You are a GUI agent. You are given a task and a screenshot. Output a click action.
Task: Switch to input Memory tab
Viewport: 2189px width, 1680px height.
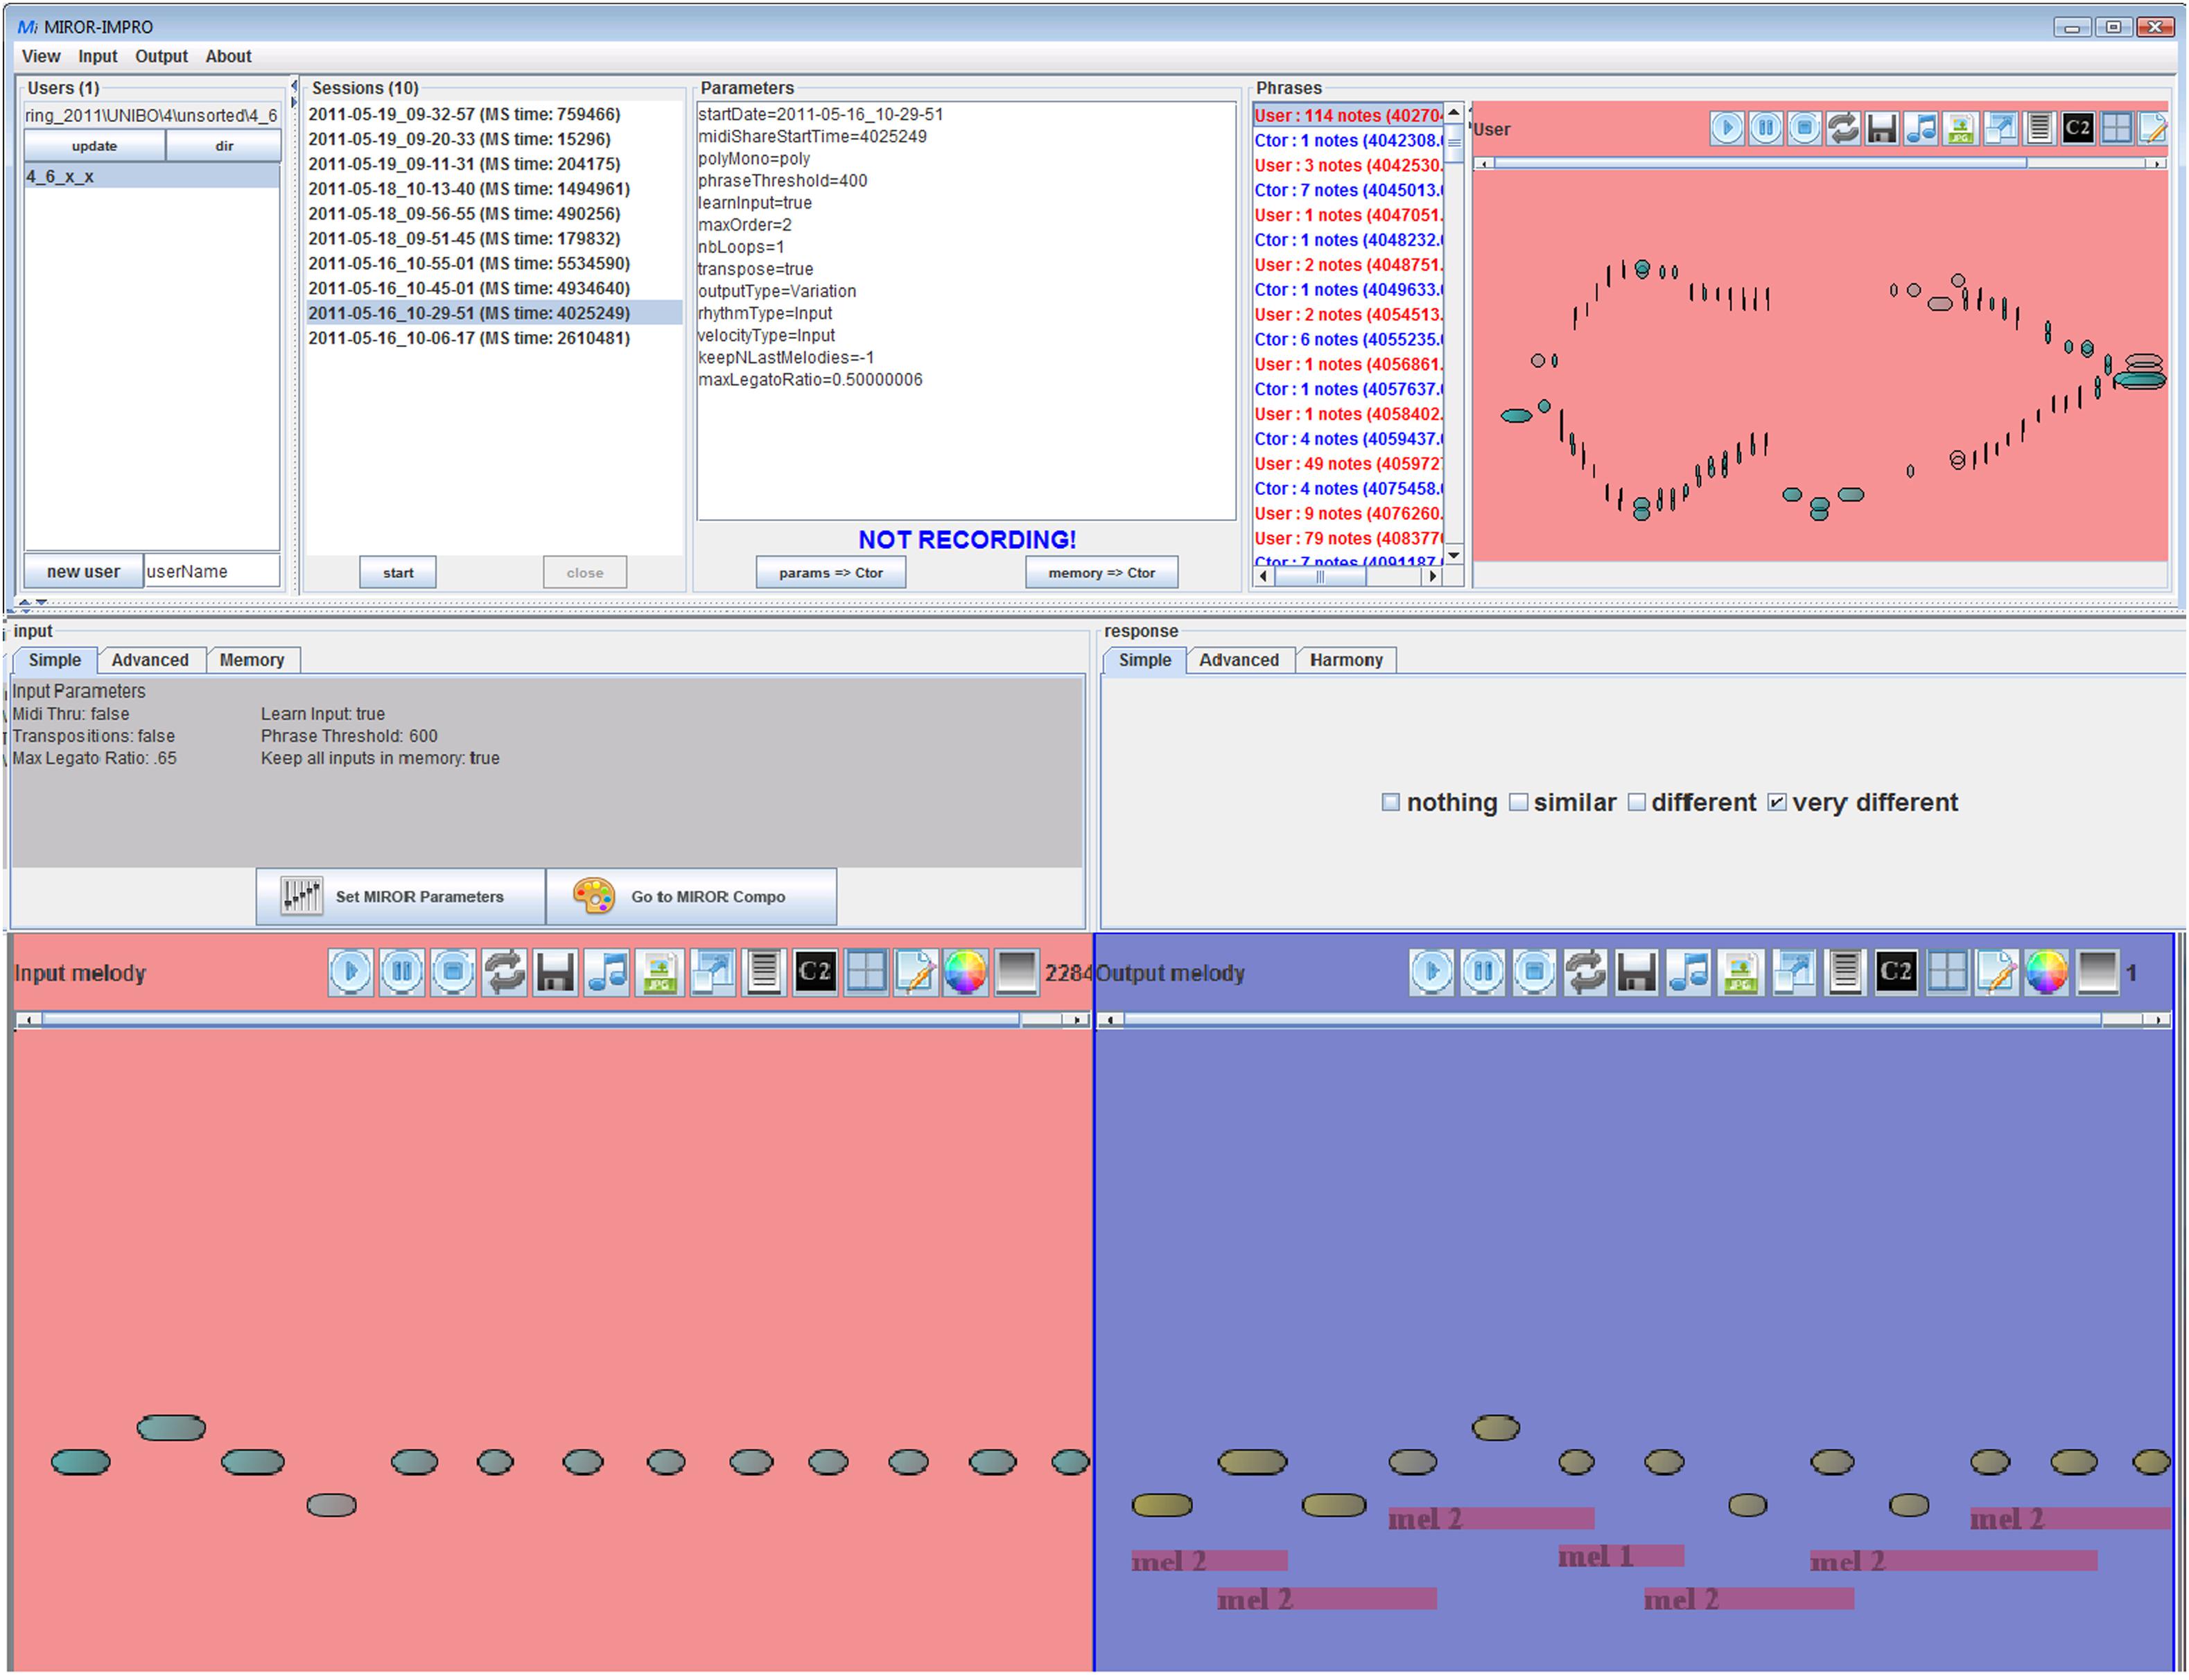pyautogui.click(x=252, y=660)
